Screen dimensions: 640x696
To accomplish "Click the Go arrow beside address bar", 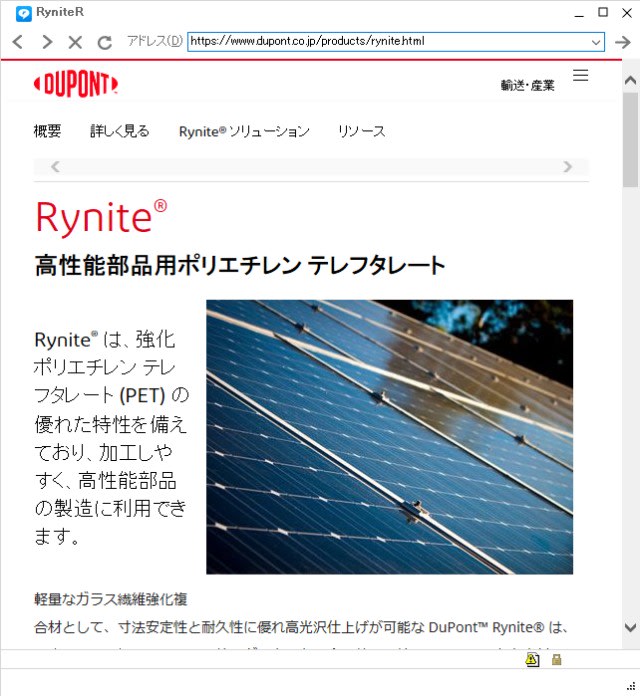I will click(623, 42).
